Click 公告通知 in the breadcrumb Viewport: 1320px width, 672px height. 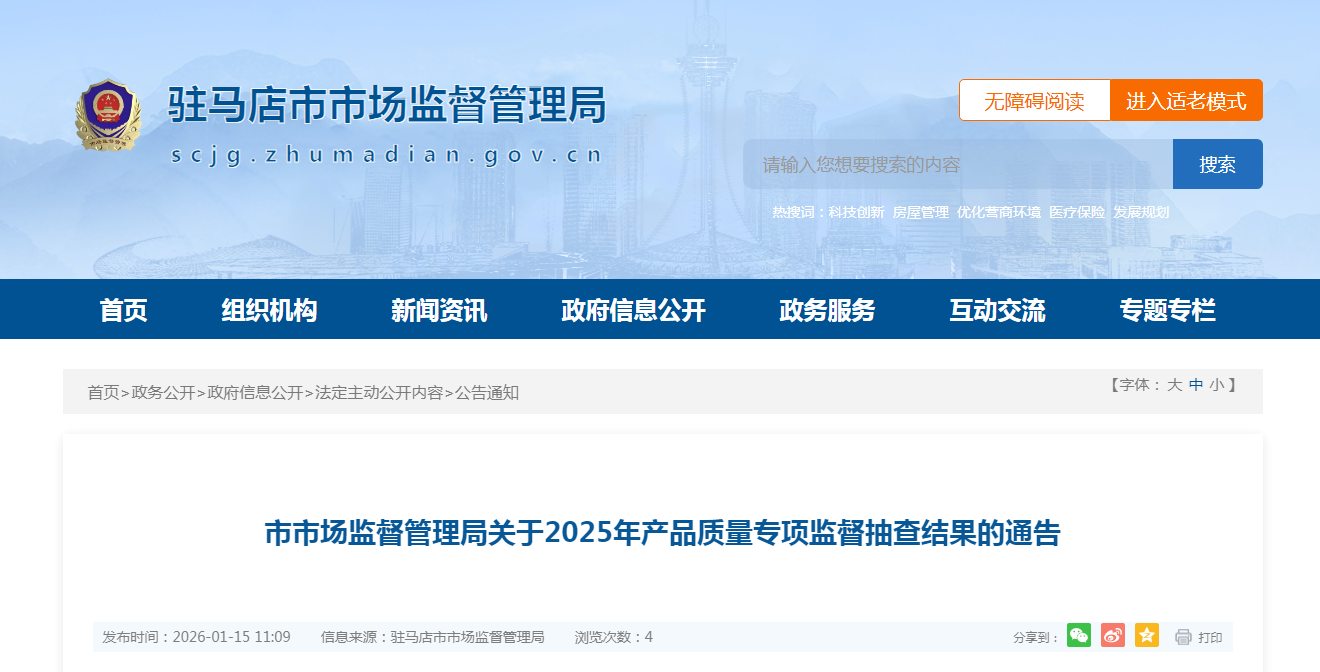[487, 393]
